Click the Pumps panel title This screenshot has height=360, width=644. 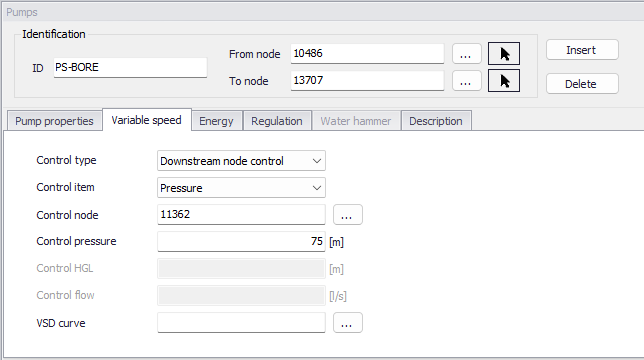click(22, 12)
